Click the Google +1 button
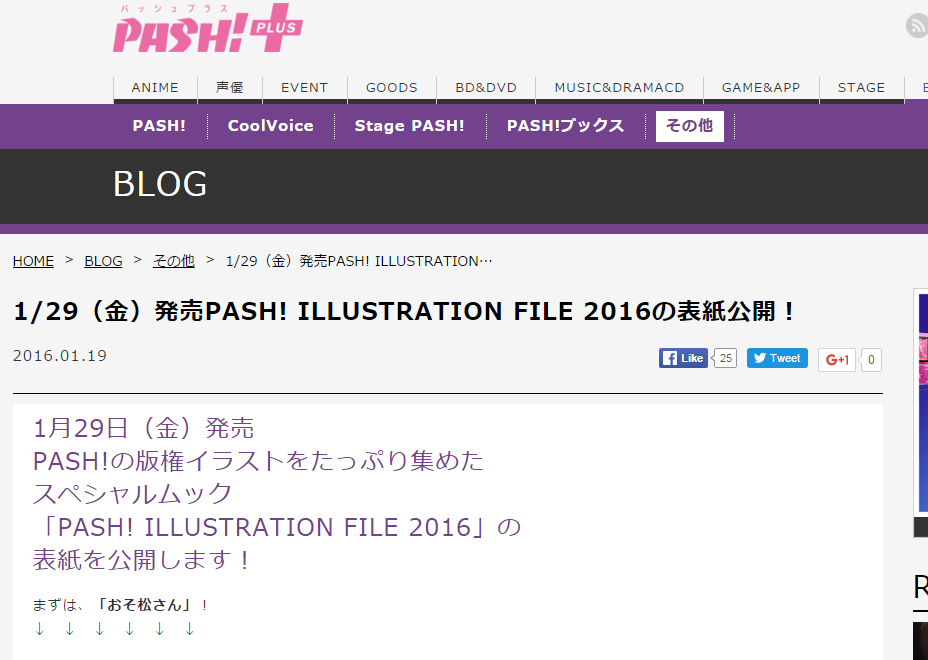This screenshot has height=660, width=928. click(x=837, y=360)
